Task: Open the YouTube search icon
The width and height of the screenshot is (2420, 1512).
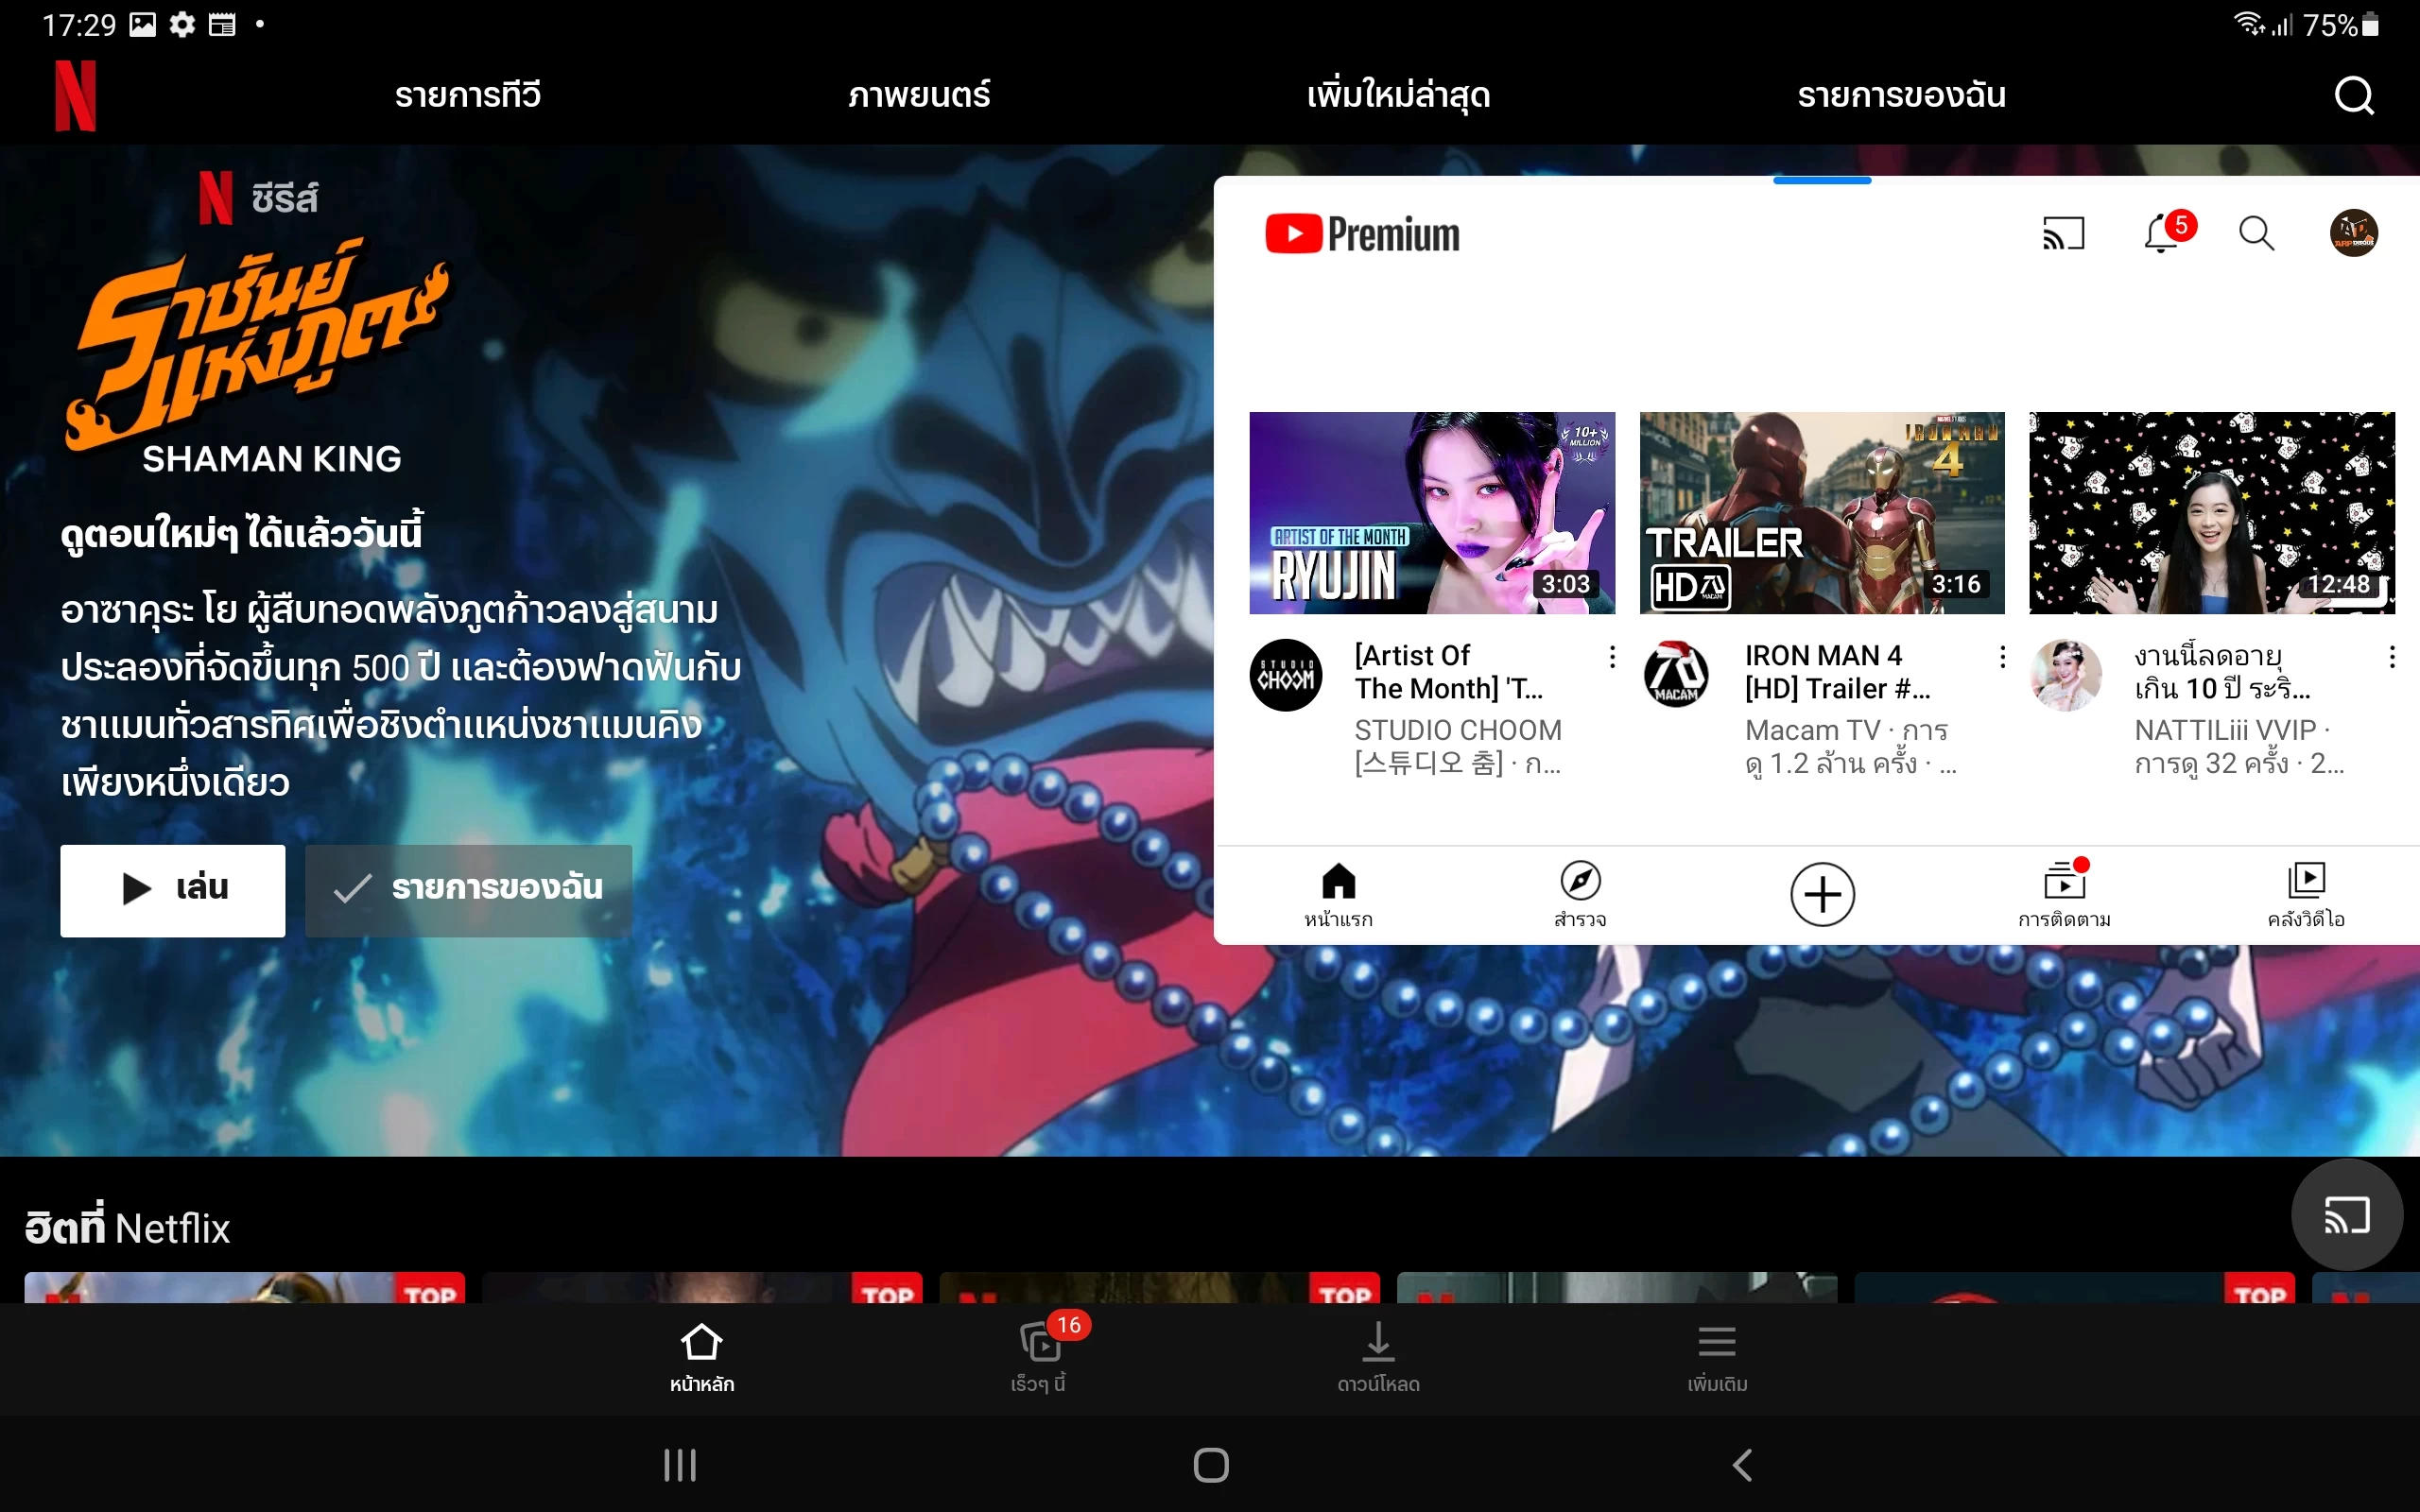Action: [x=2256, y=234]
